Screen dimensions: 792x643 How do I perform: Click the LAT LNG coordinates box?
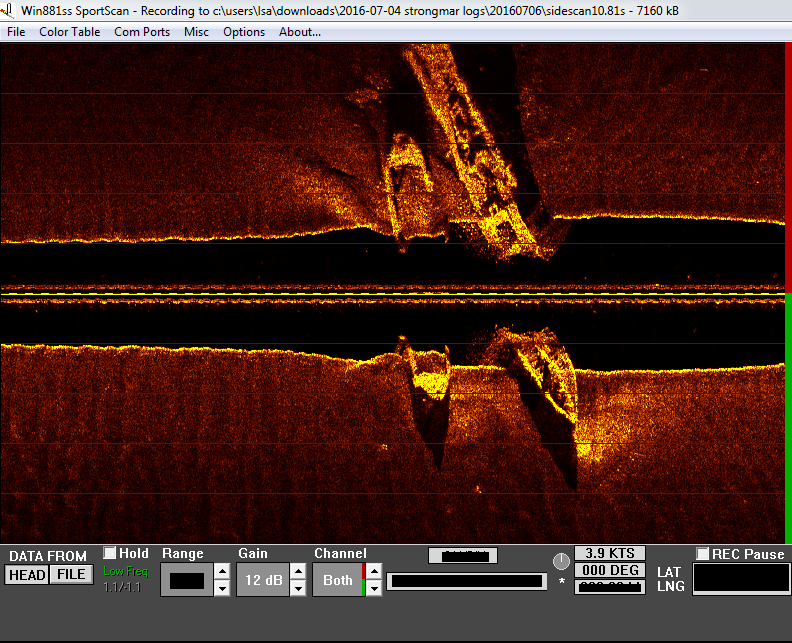[741, 579]
